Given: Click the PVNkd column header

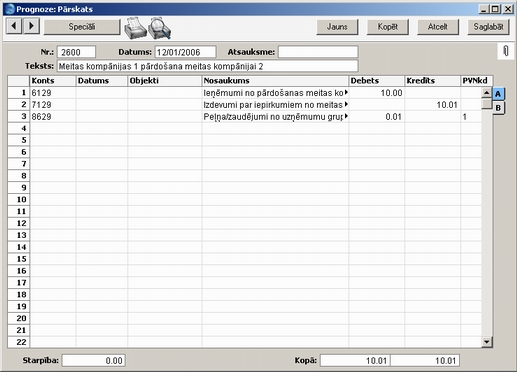Looking at the screenshot, I should [x=477, y=81].
